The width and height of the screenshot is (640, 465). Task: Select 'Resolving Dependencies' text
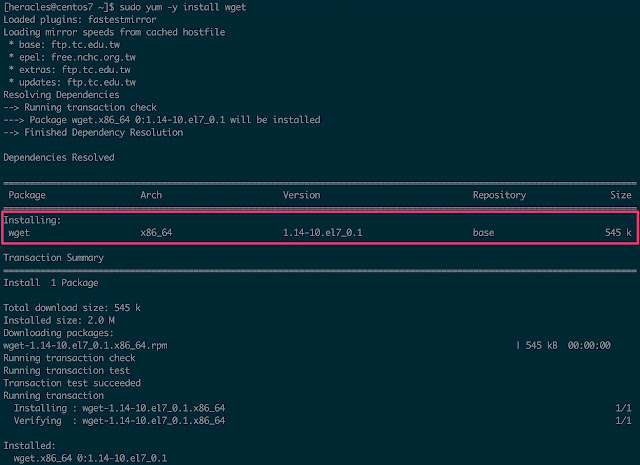coord(62,95)
